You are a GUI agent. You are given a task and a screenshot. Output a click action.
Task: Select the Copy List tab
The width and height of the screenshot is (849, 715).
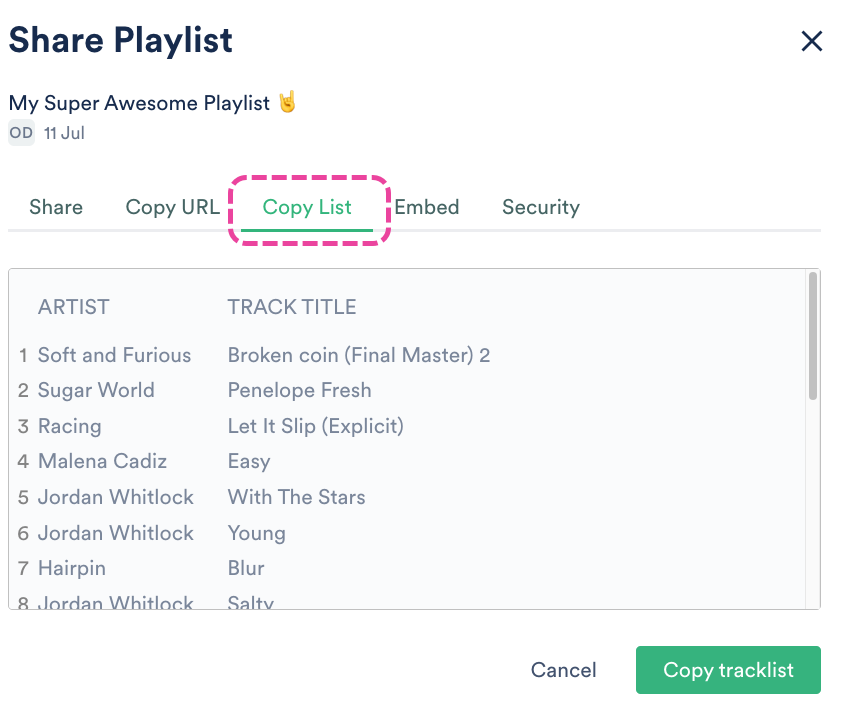307,207
